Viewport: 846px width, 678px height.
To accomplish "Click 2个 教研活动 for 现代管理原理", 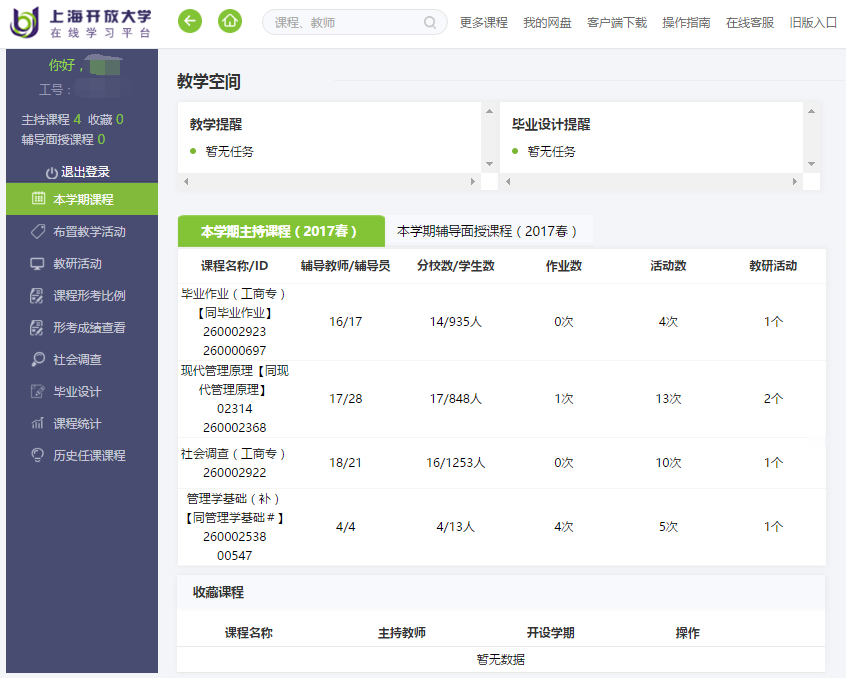I will click(x=773, y=399).
